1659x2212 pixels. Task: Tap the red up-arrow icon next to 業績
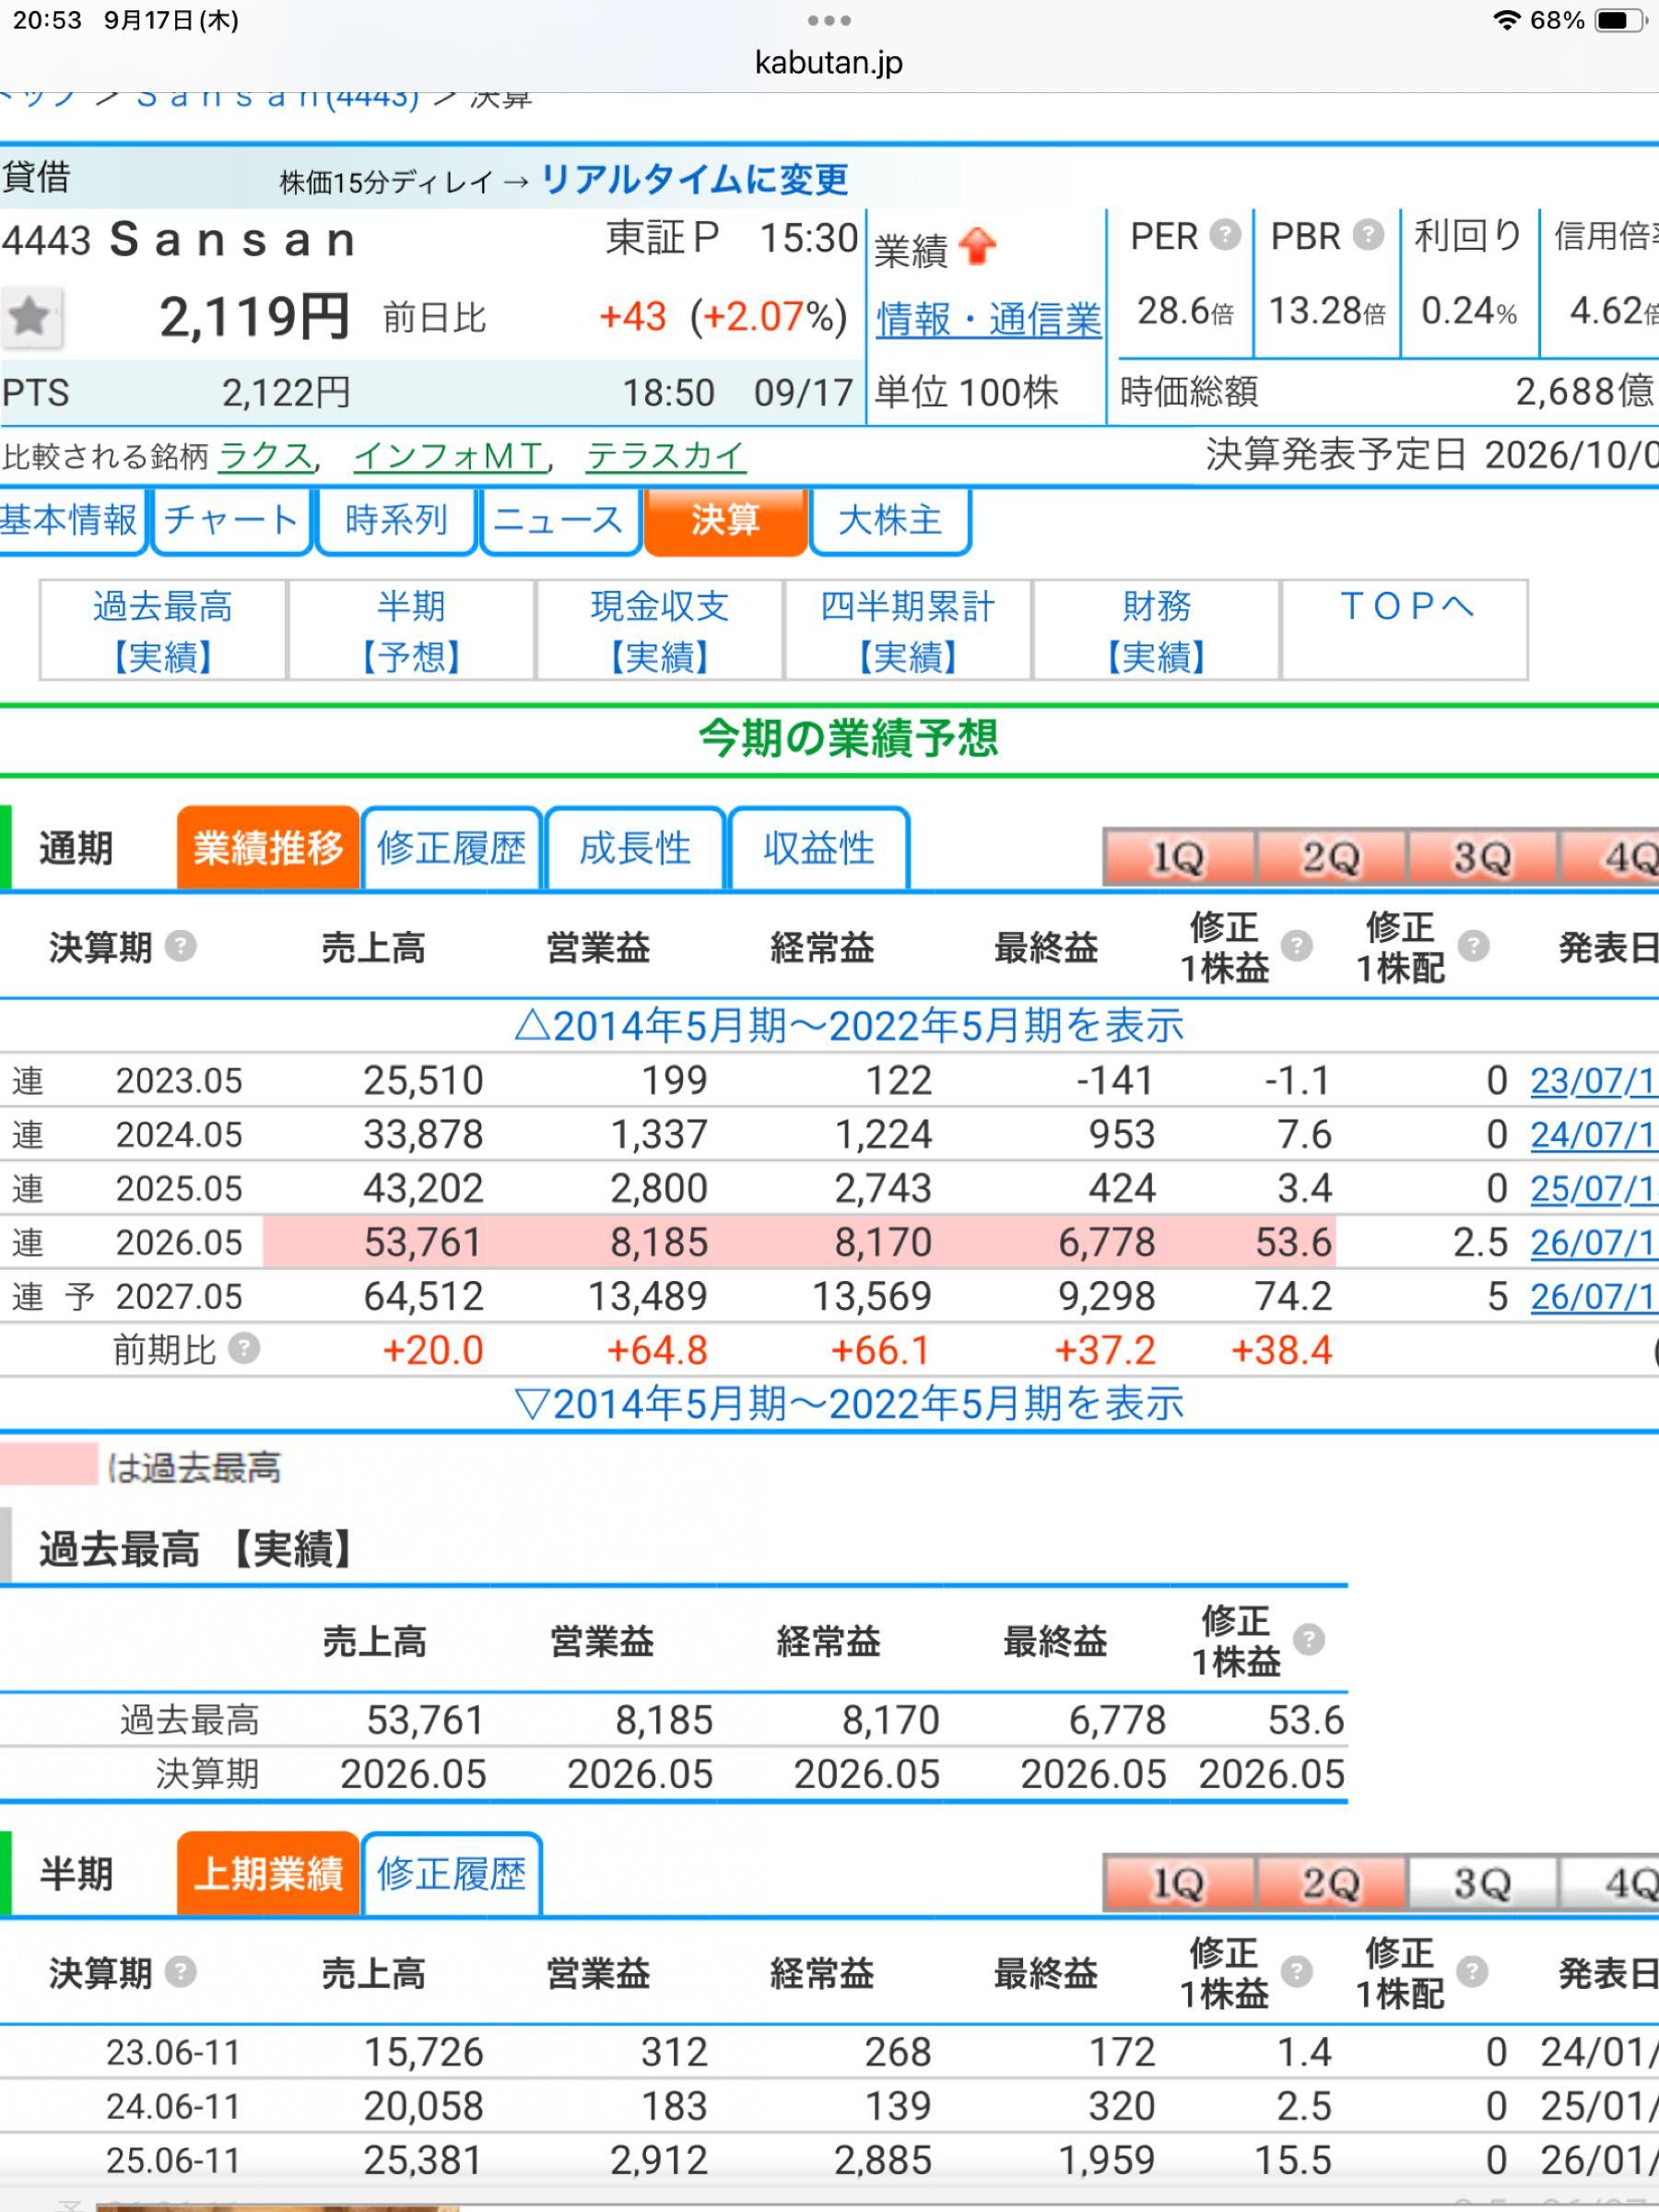point(977,247)
